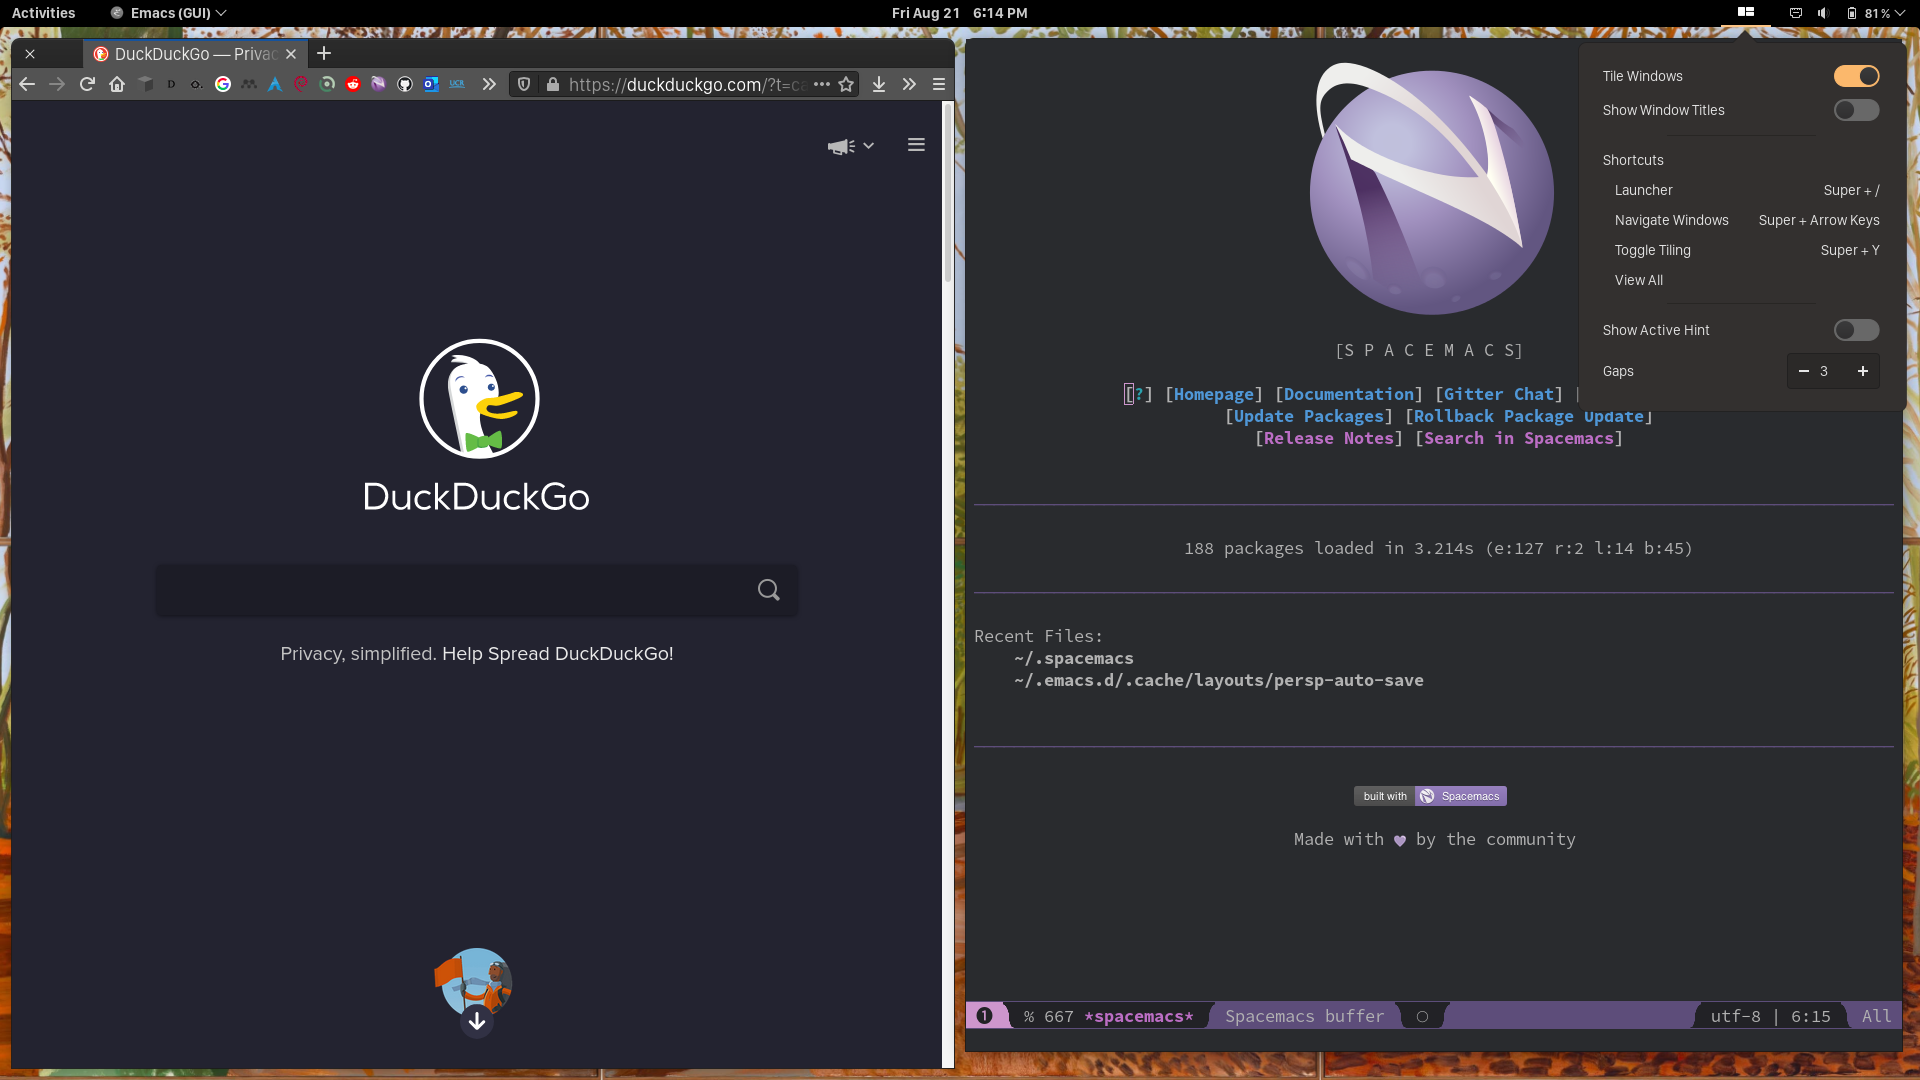This screenshot has height=1080, width=1920.
Task: Turn off Tile Windows
Action: tap(1856, 75)
